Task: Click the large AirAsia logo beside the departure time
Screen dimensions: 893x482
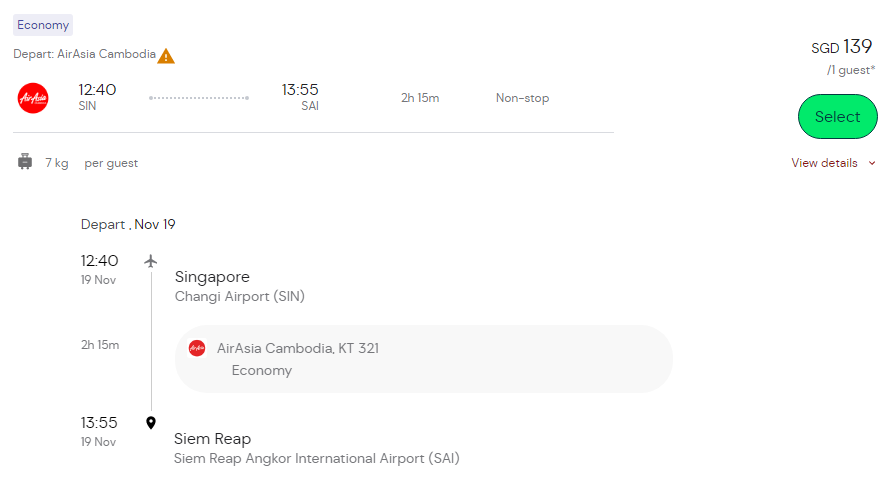Action: point(33,98)
